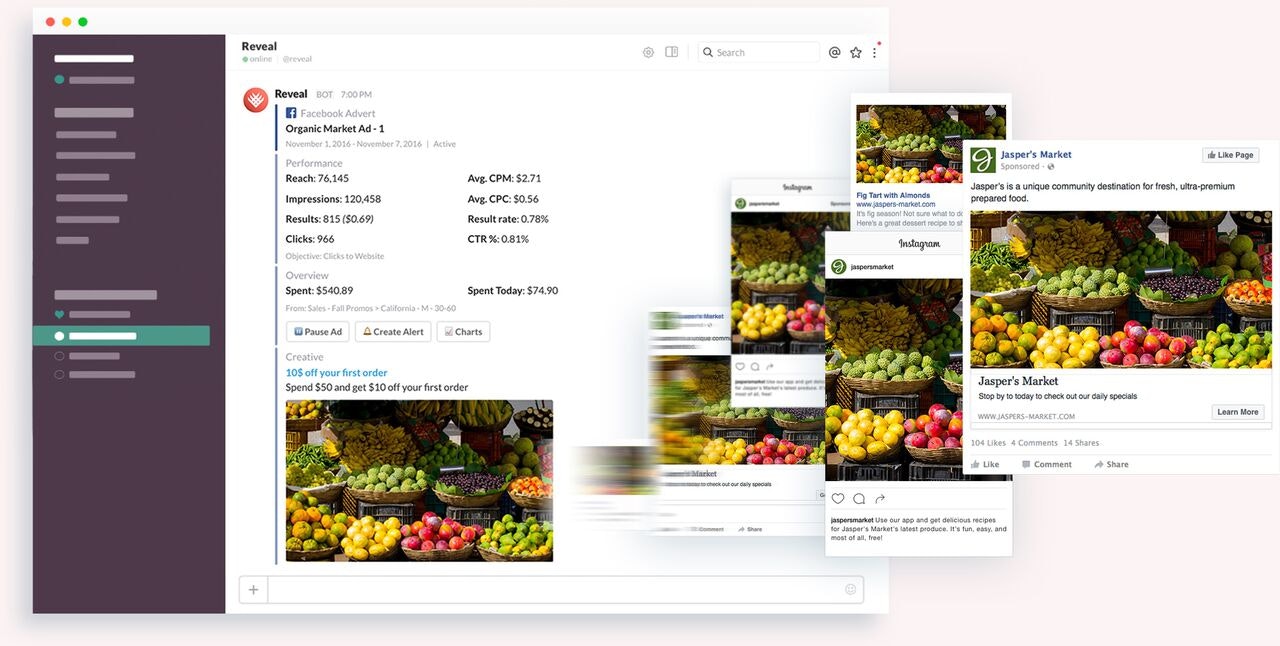
Task: Open the Jasper's Market page name link
Action: coord(1036,154)
